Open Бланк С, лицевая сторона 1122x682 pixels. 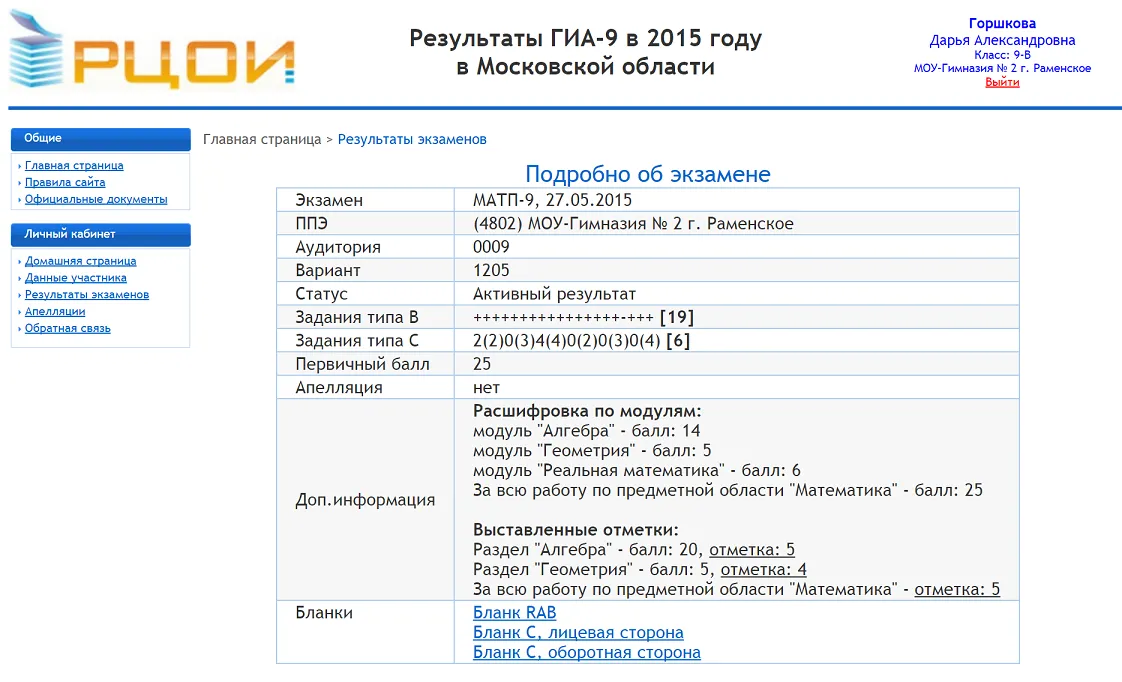click(578, 633)
